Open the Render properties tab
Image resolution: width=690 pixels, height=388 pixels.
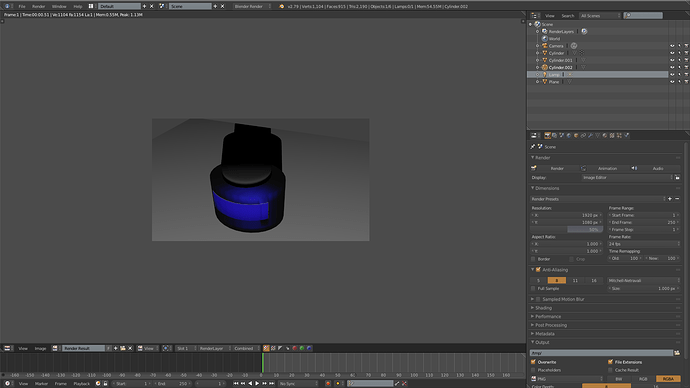click(547, 135)
